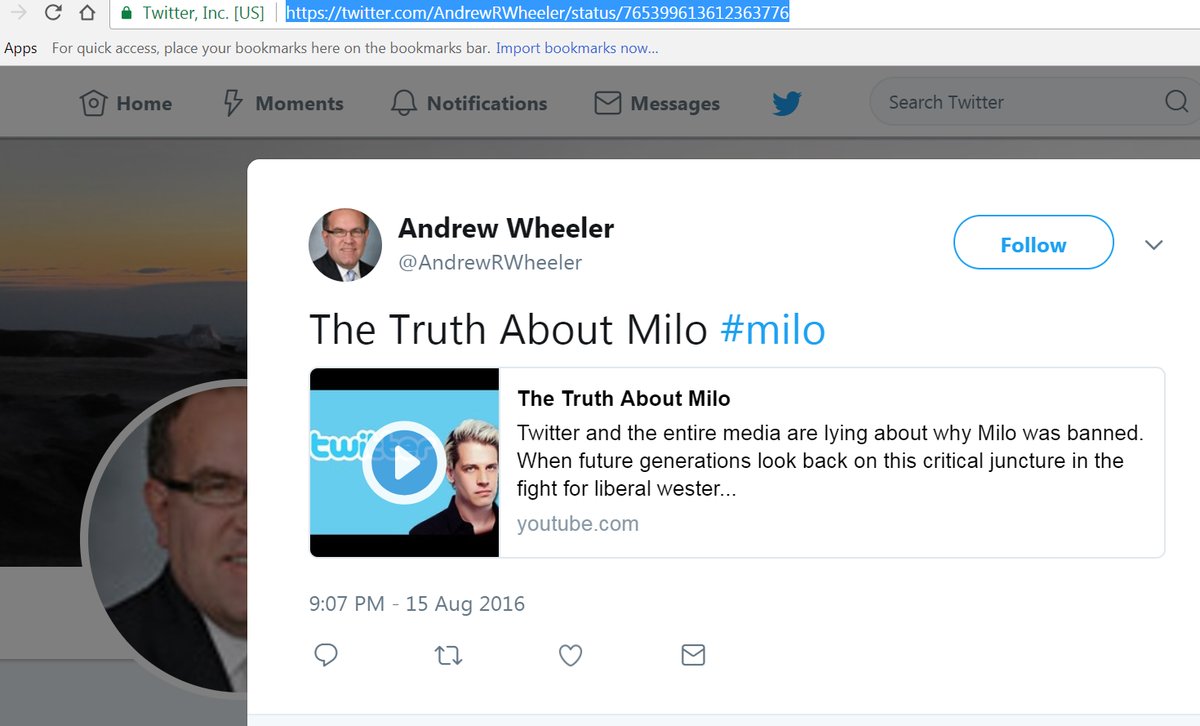The image size is (1200, 726).
Task: Reply to the tweet
Action: coord(326,655)
